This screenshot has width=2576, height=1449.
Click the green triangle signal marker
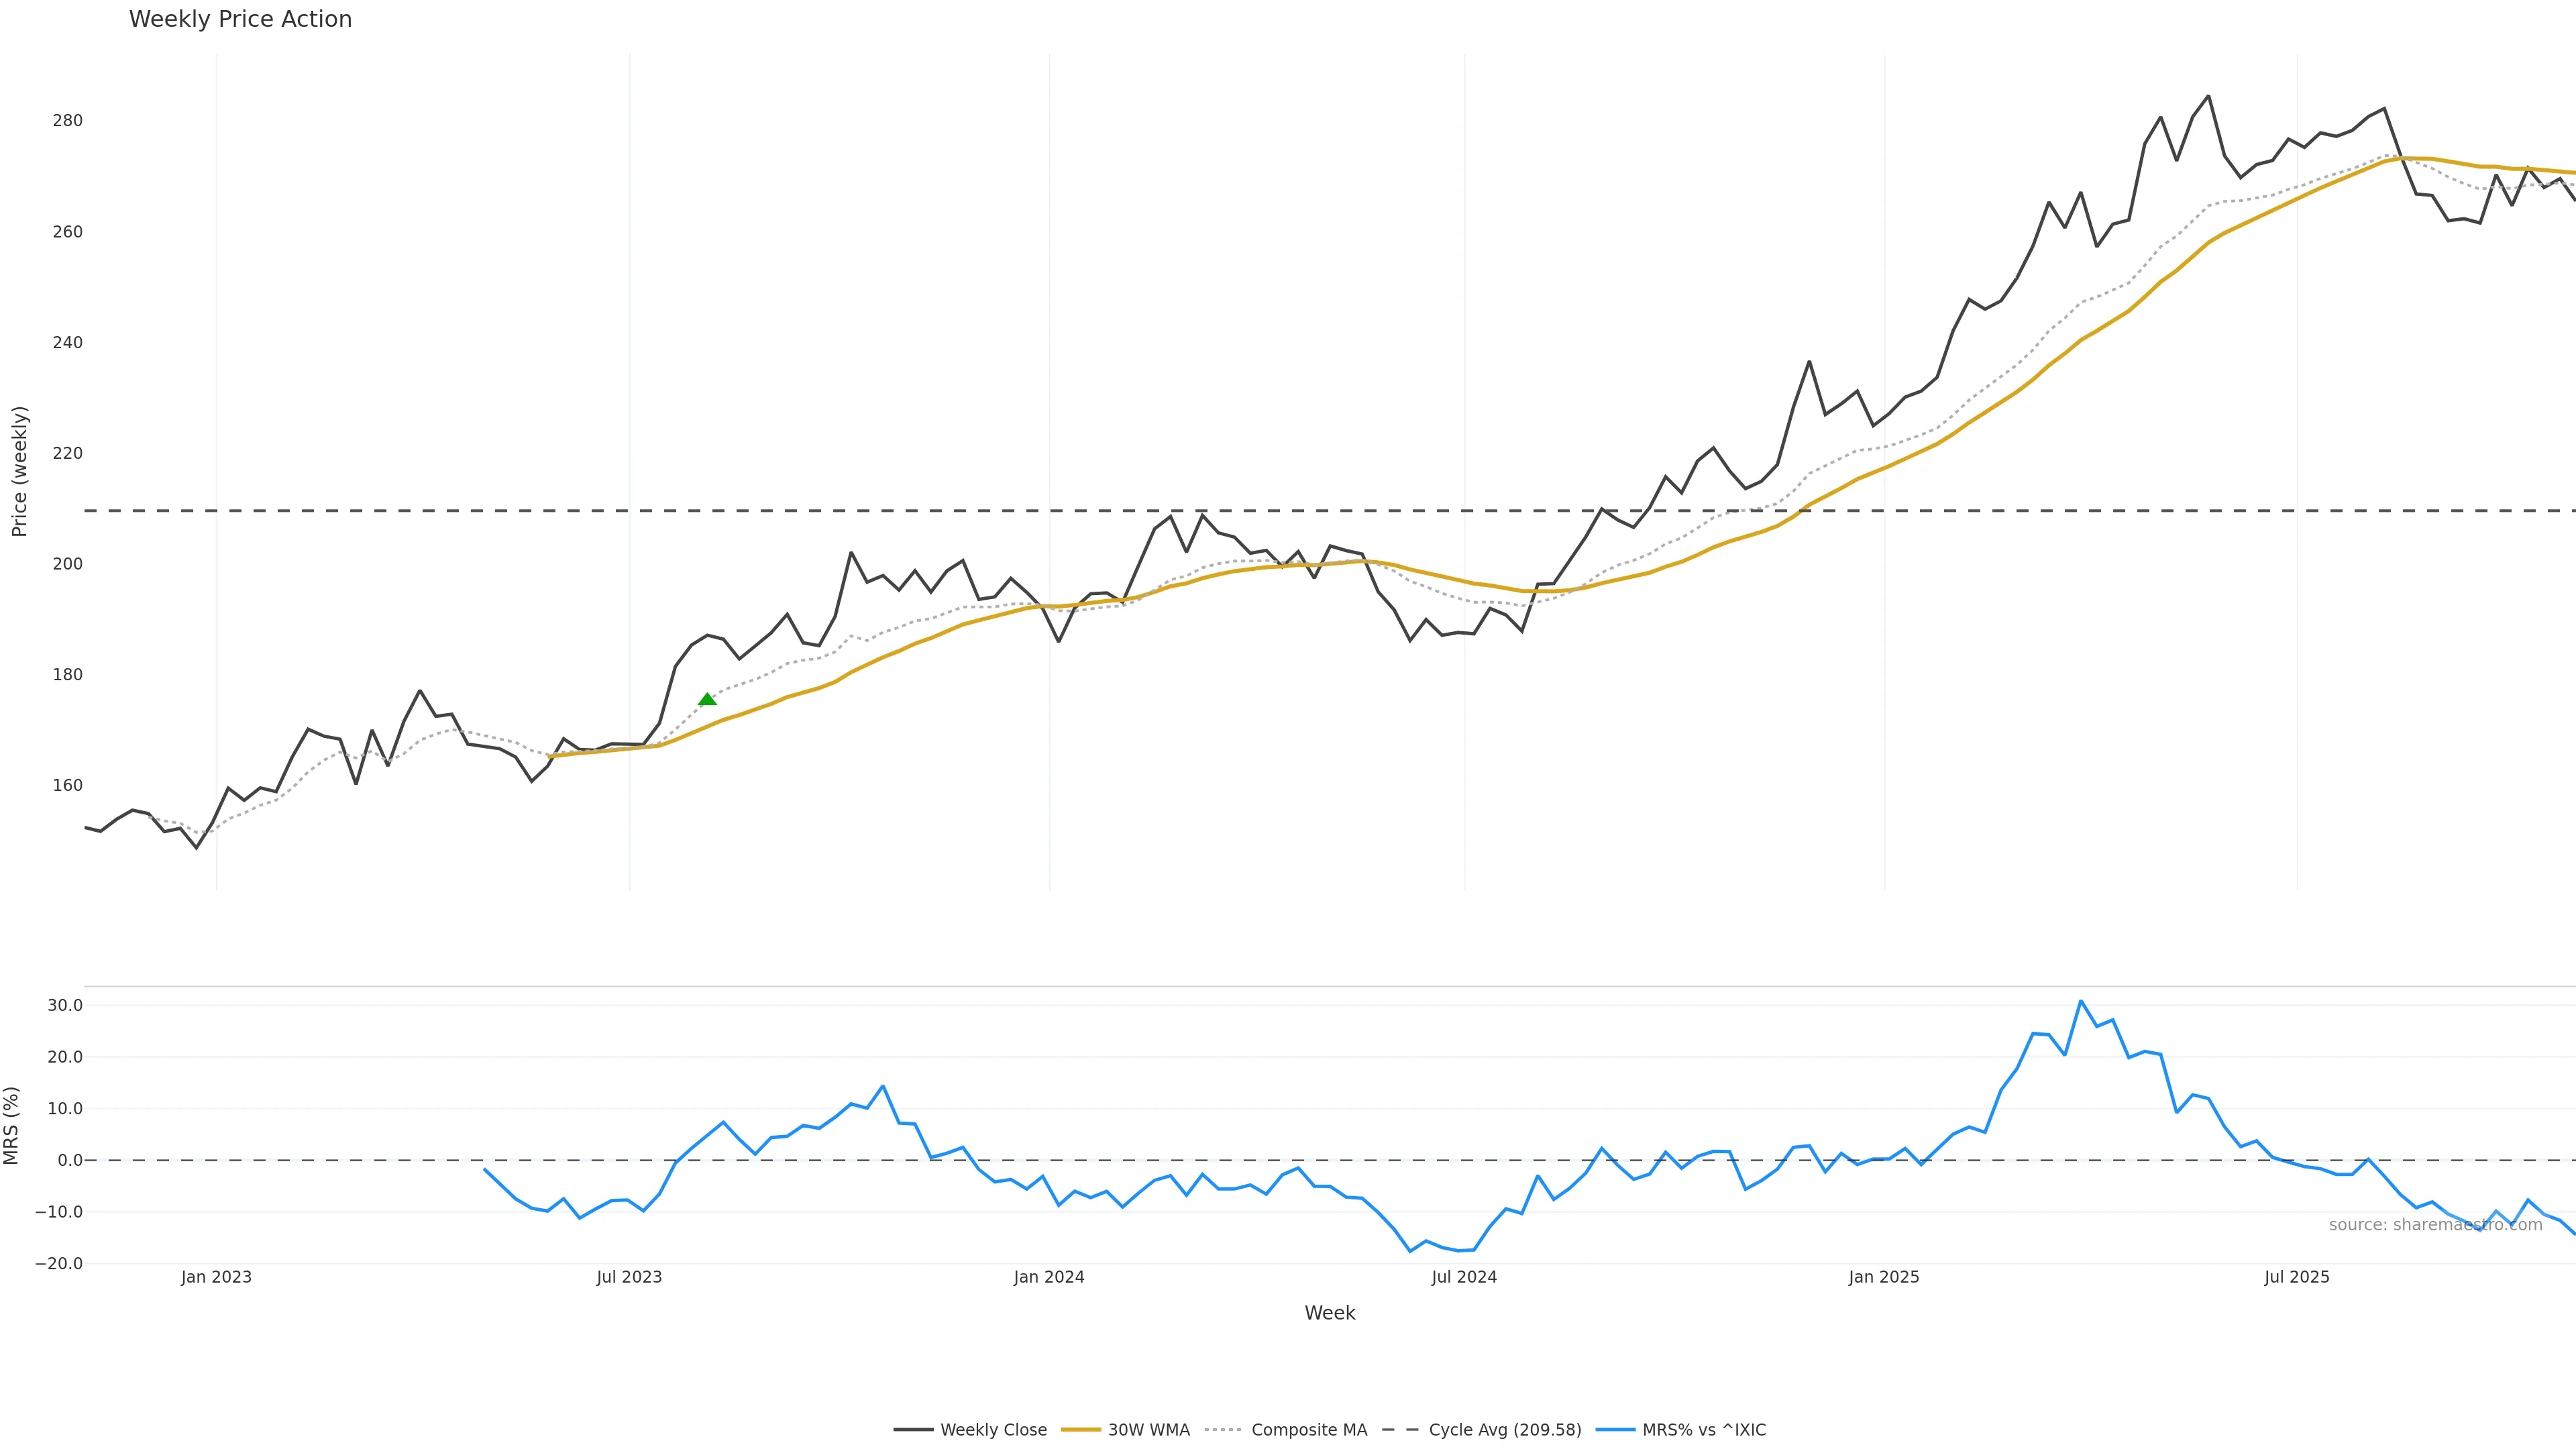707,699
